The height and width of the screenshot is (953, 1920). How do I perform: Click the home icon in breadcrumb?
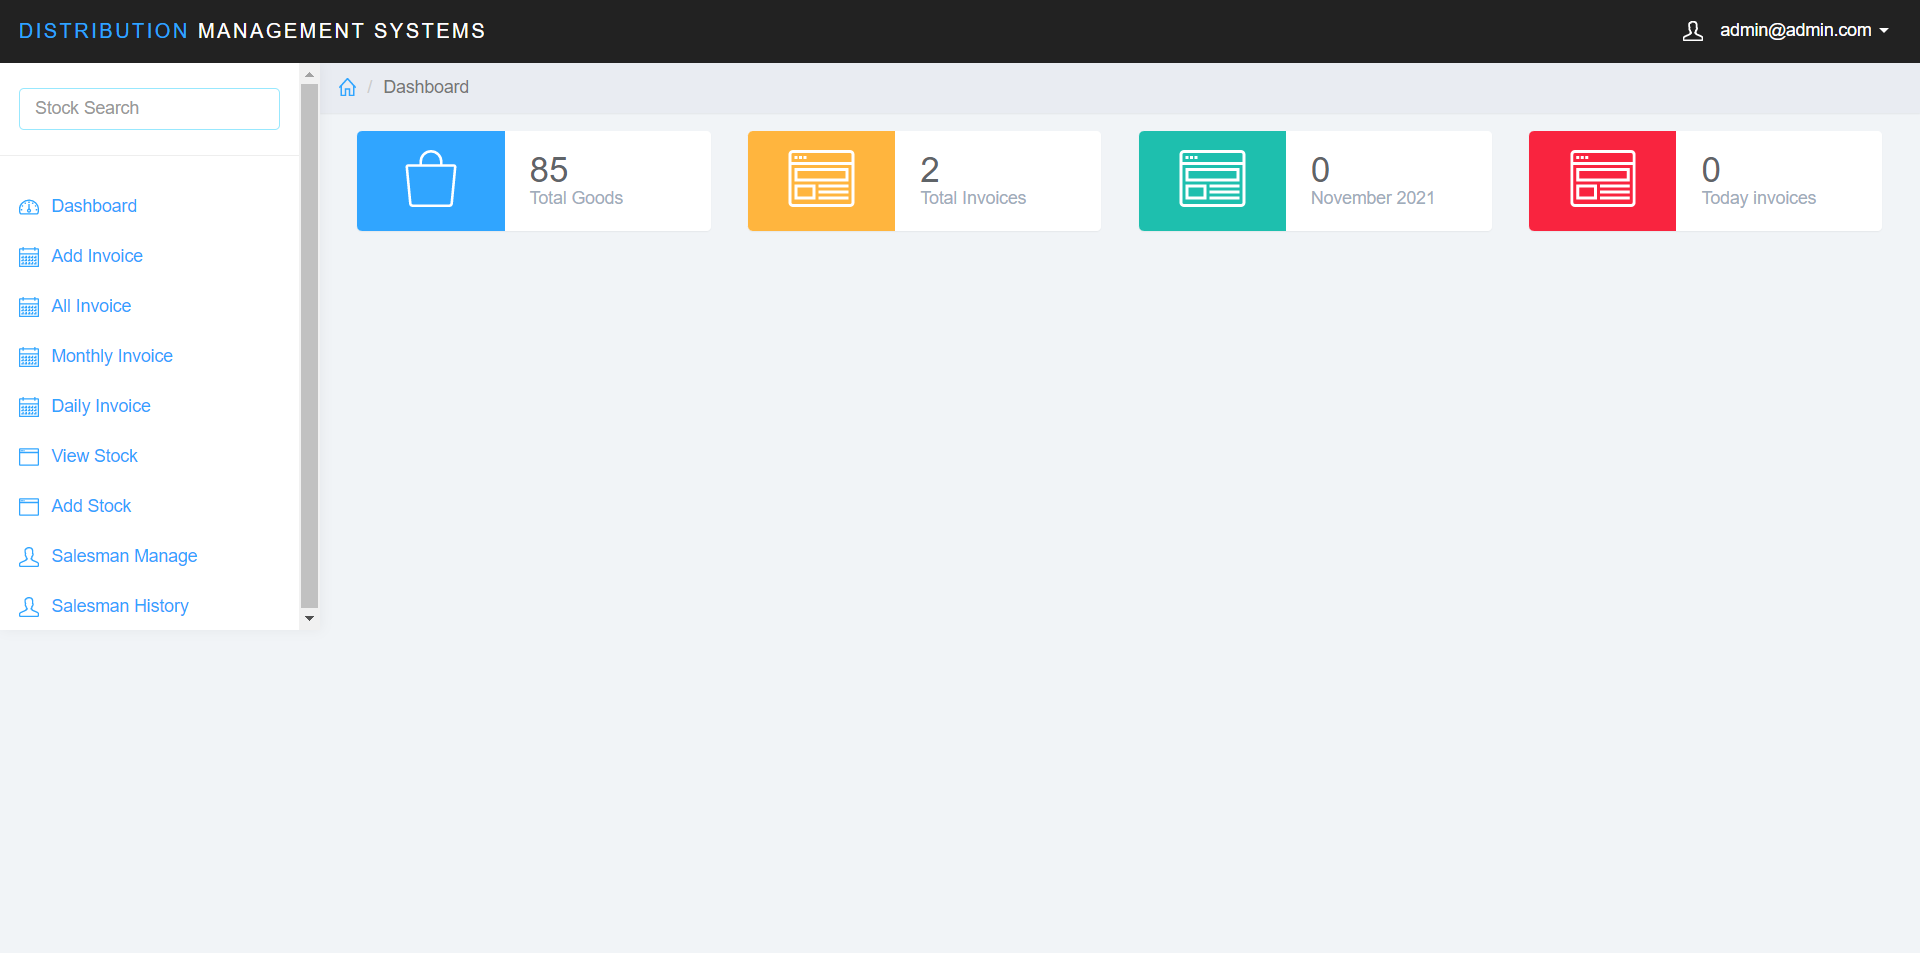[x=347, y=87]
